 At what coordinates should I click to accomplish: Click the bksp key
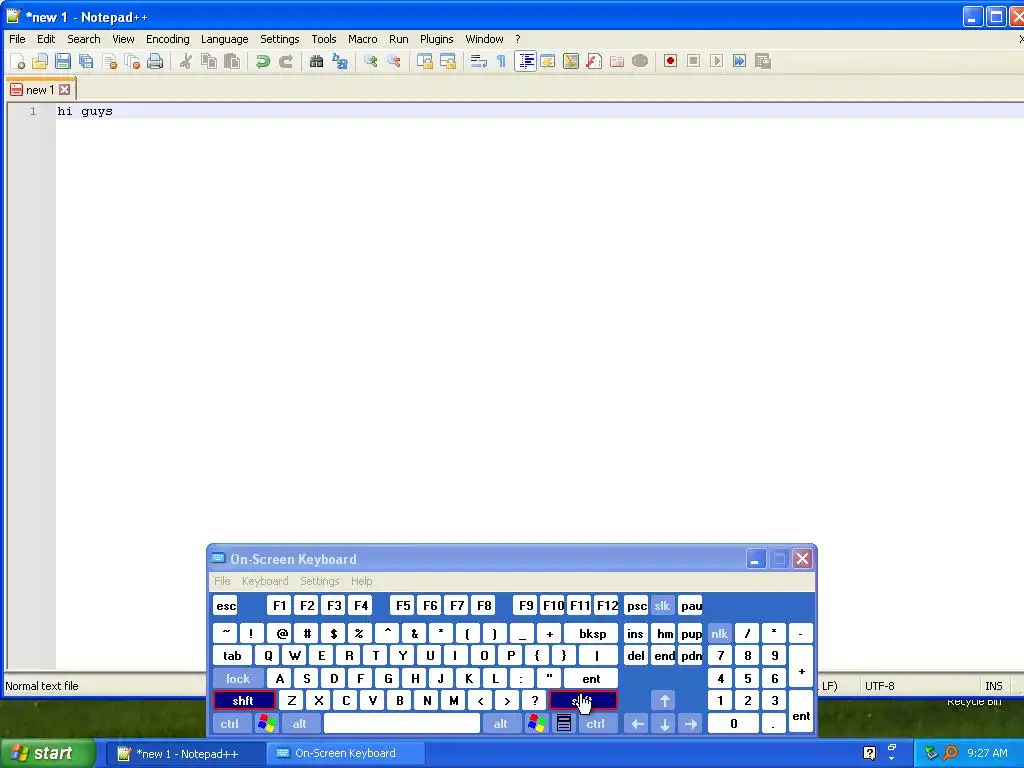point(591,633)
